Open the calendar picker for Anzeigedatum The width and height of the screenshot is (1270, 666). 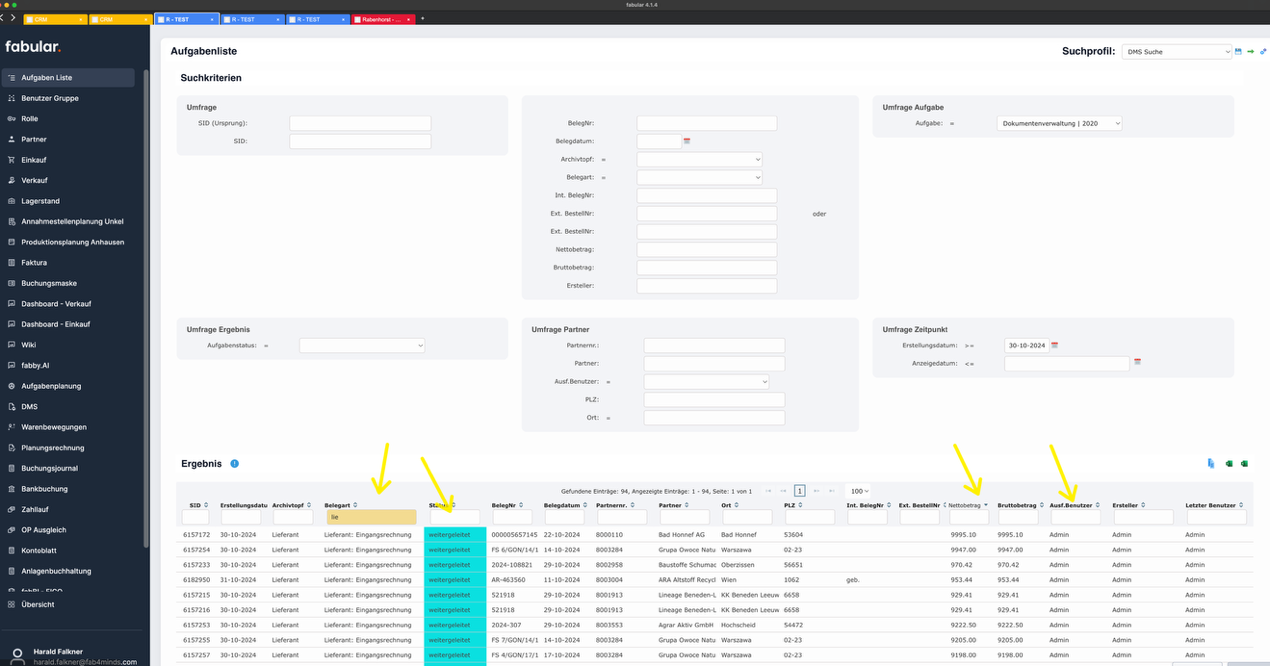tap(1137, 363)
